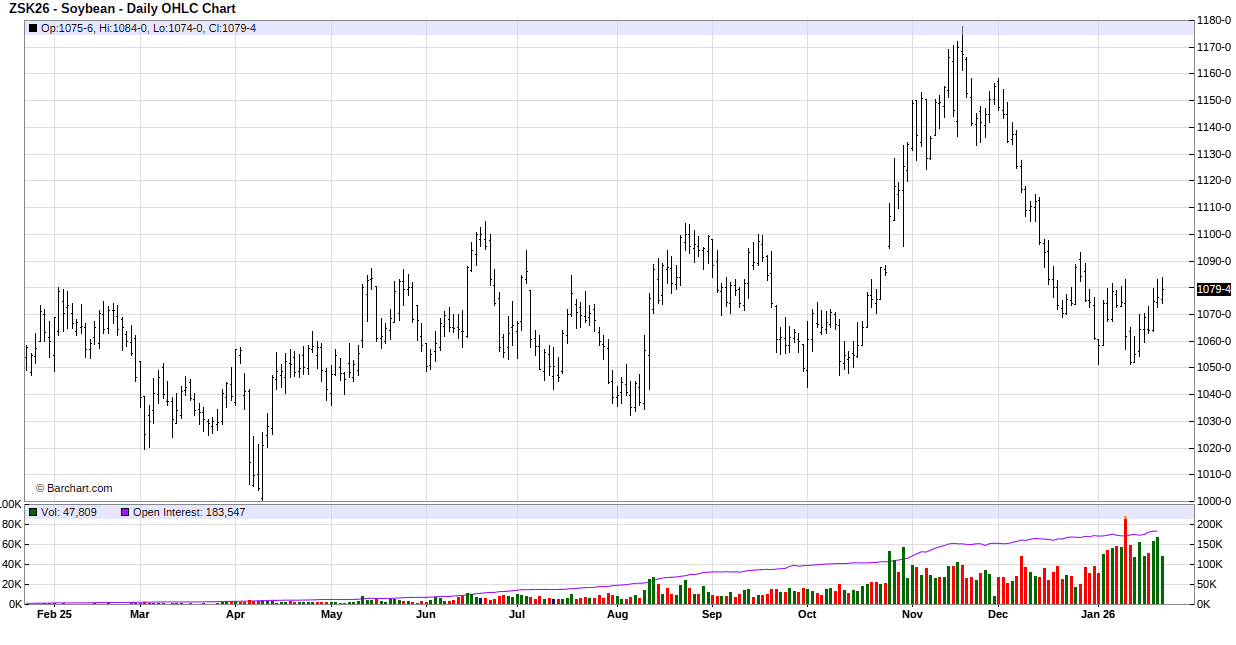This screenshot has width=1236, height=645.
Task: Select the Vol: 47,809 legend text
Action: 69,512
